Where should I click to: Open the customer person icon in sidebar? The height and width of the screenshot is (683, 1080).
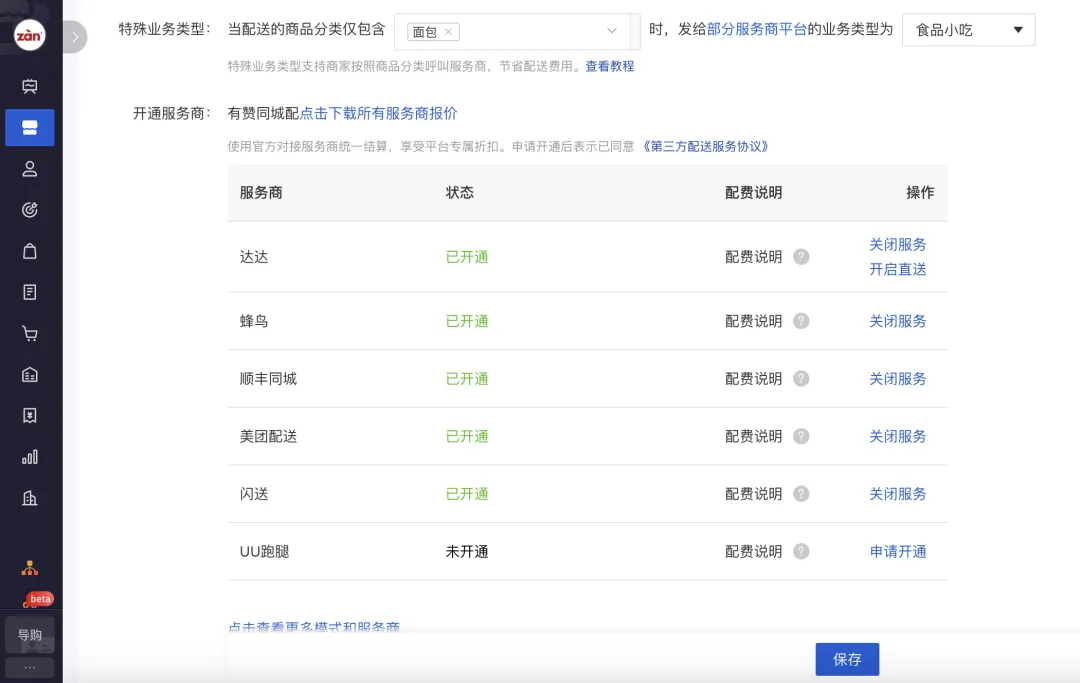pyautogui.click(x=30, y=169)
